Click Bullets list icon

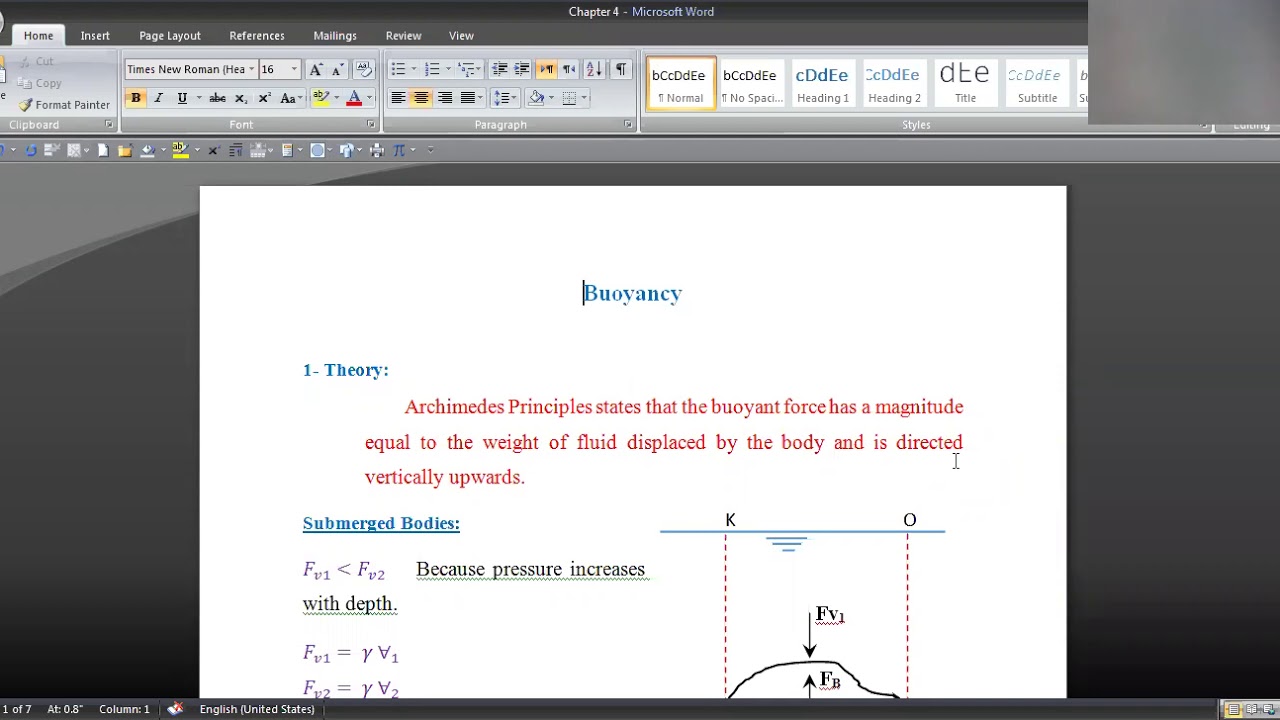(398, 69)
